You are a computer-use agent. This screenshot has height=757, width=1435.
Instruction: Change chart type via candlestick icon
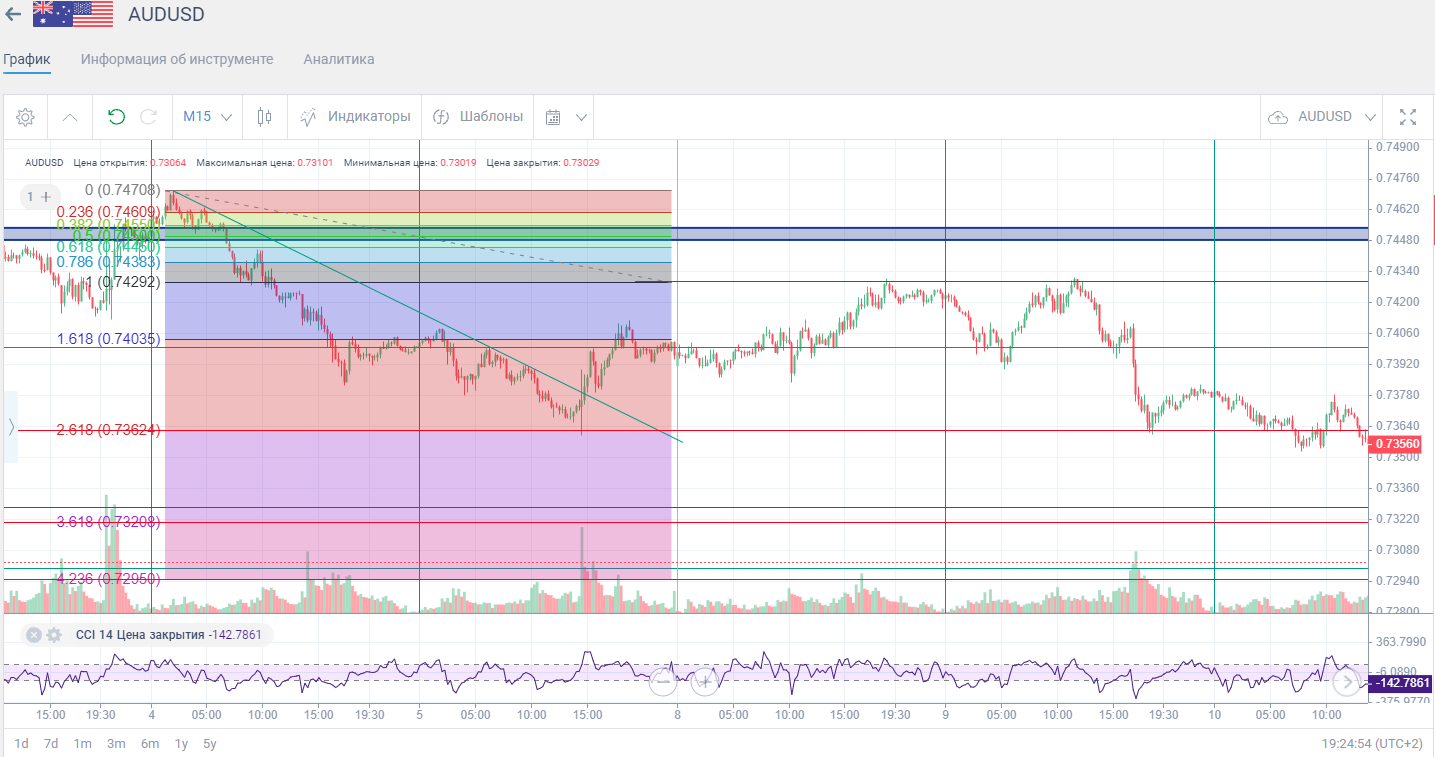264,117
